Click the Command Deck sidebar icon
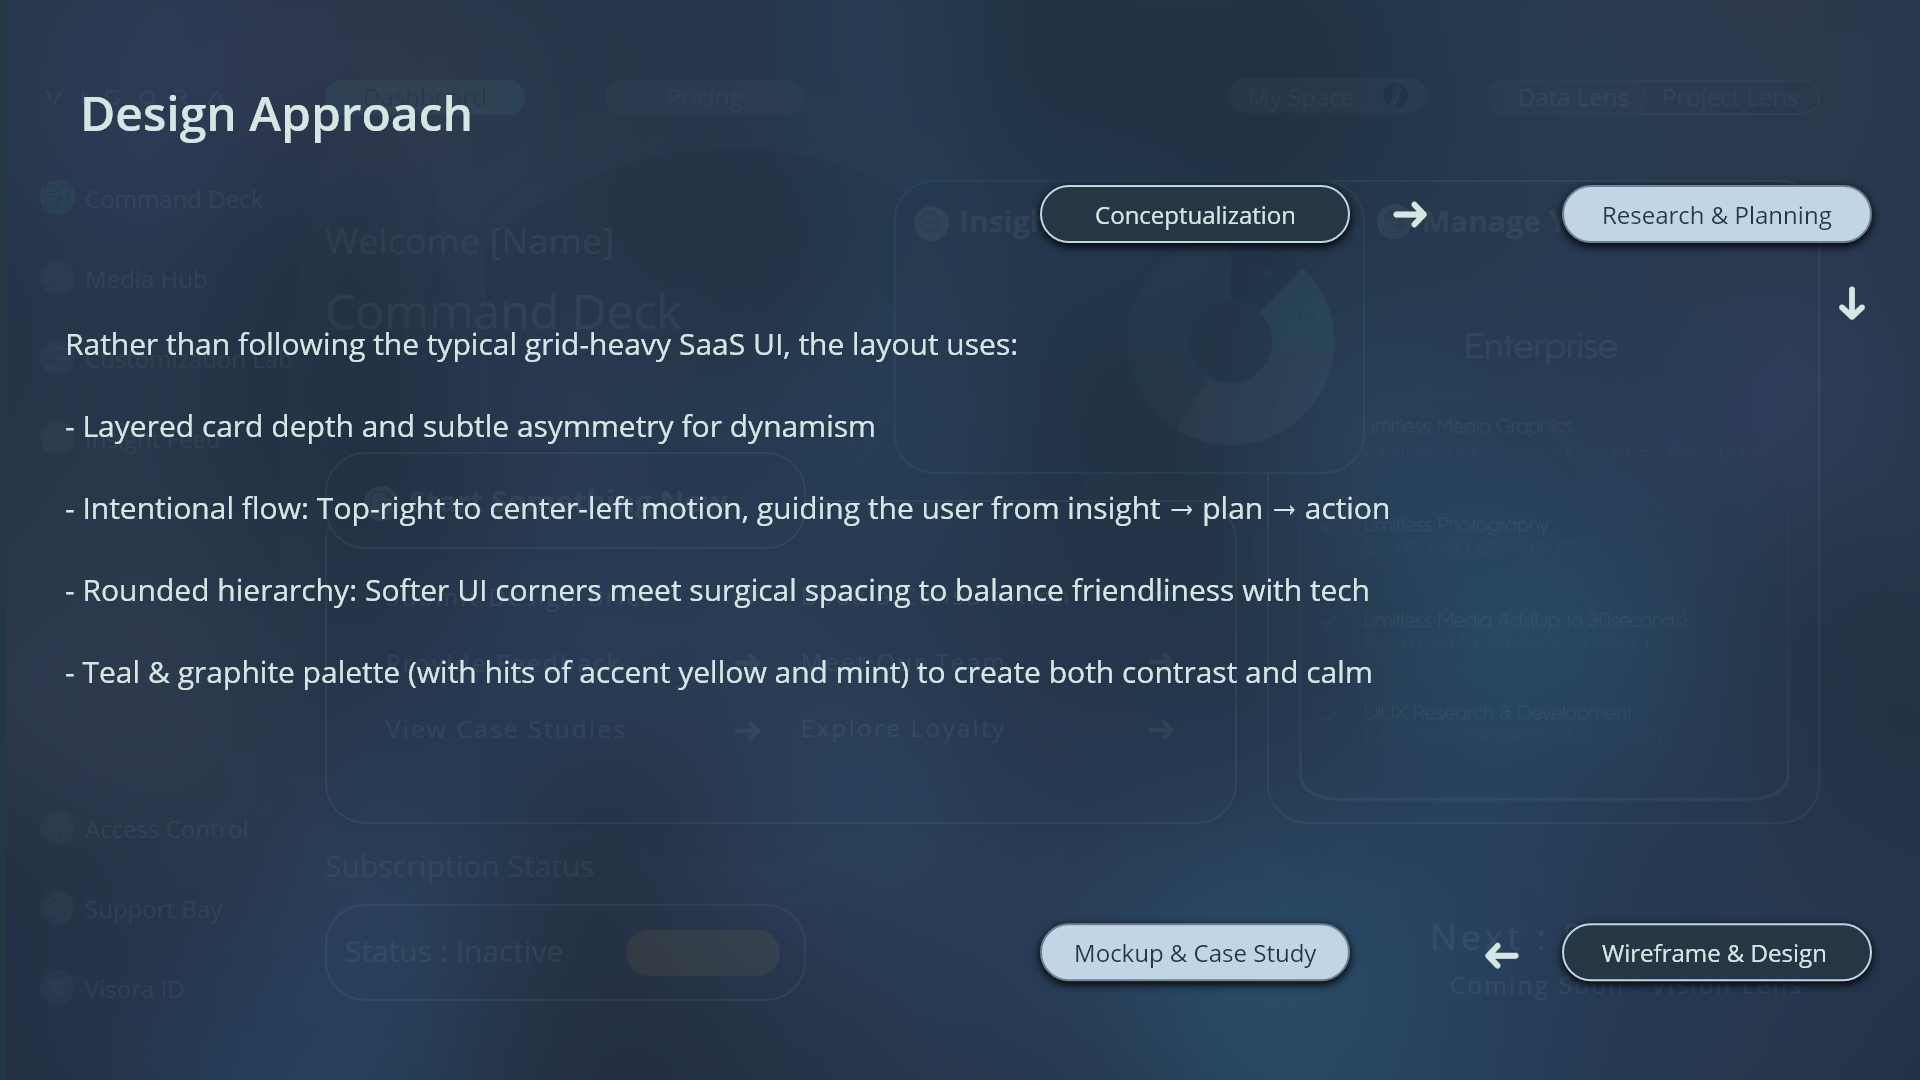The image size is (1920, 1080). coord(58,198)
